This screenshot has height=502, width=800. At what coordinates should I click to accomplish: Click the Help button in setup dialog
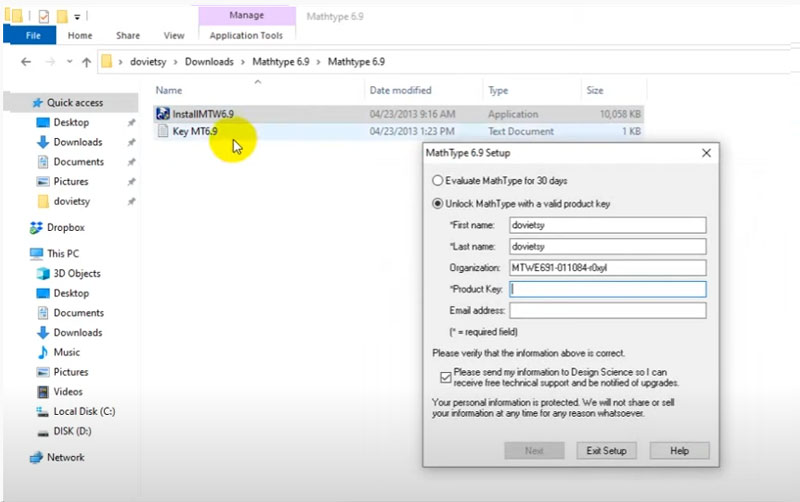click(680, 450)
